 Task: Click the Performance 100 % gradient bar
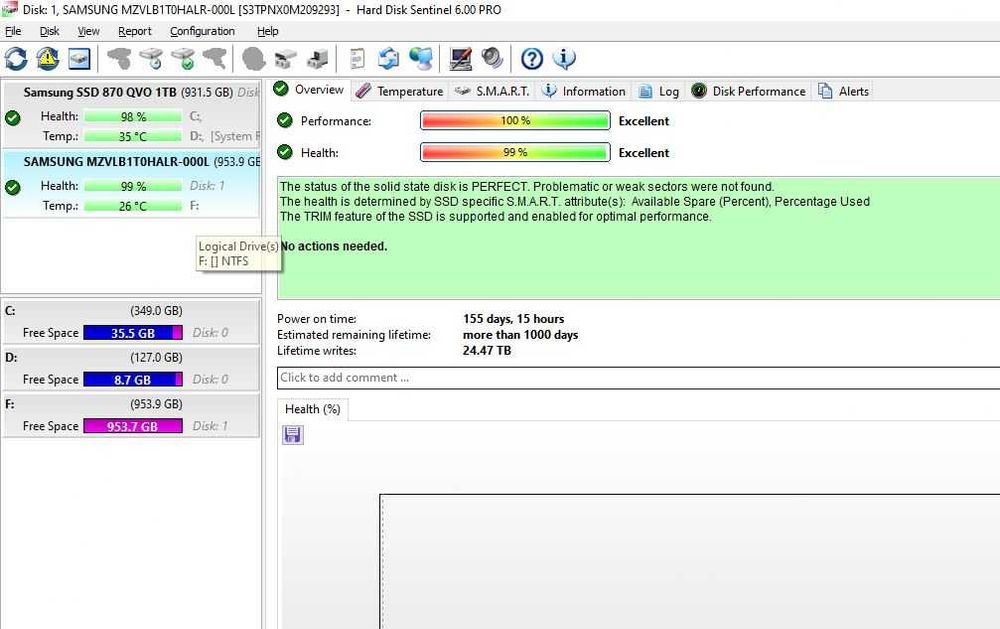coord(515,121)
